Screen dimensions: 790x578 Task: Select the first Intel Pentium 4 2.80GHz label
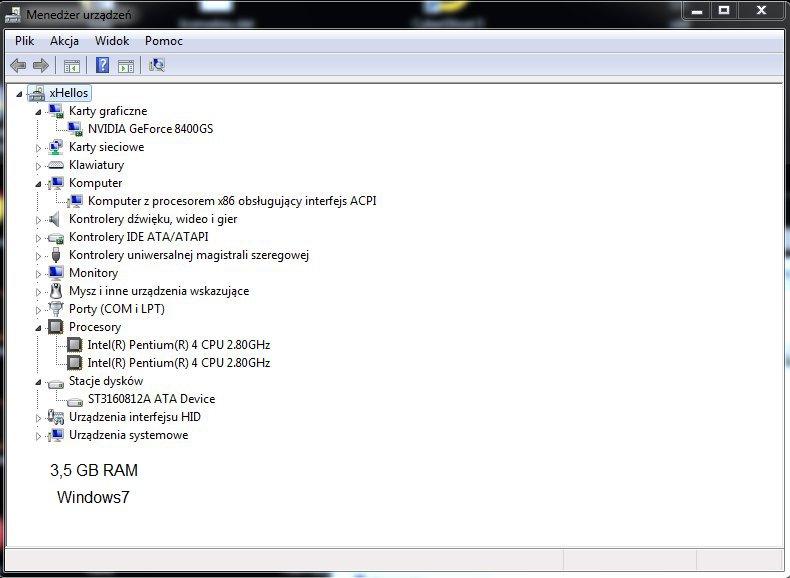tap(179, 345)
